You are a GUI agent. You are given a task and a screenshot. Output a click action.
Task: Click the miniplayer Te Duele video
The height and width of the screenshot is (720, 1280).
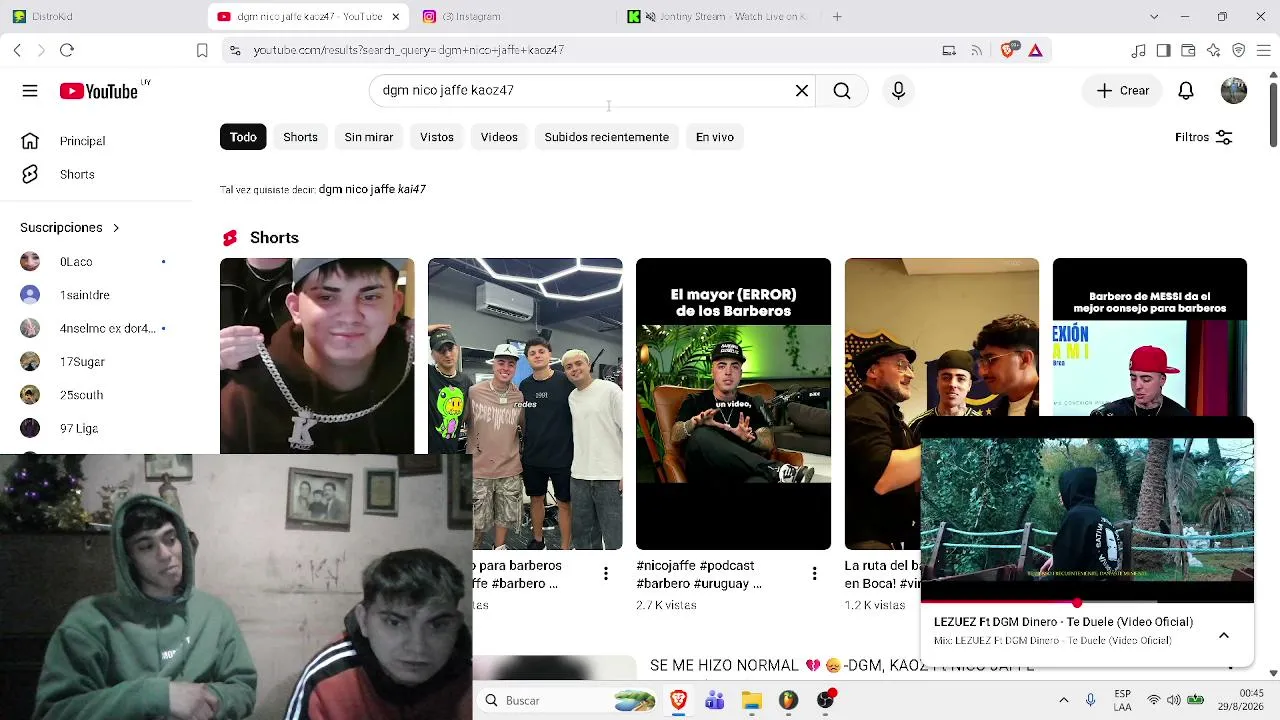1087,510
